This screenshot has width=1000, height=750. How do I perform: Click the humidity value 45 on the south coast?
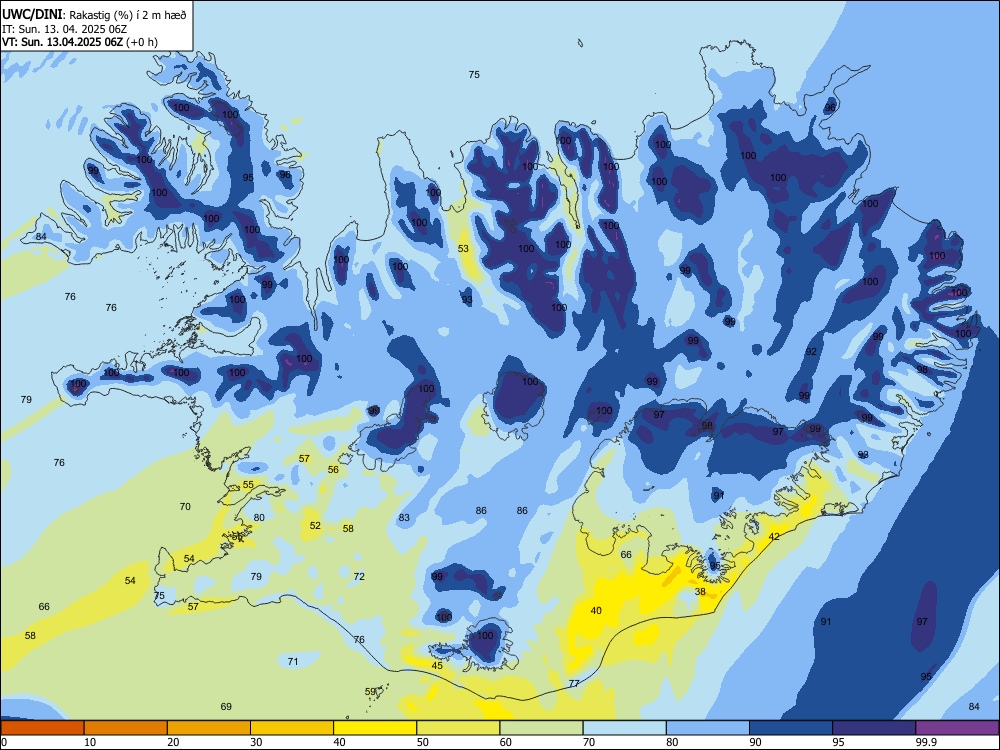point(437,666)
